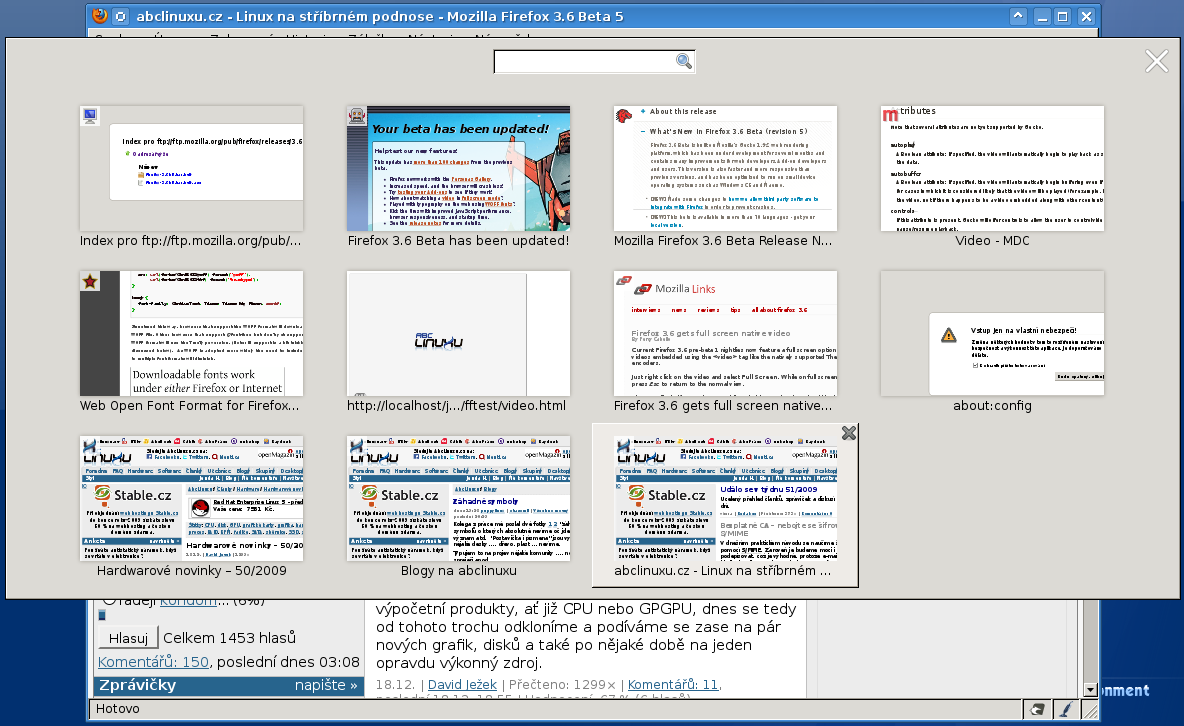Image resolution: width=1184 pixels, height=726 pixels.
Task: Click the poslední dnes 03:08 text
Action: pos(288,662)
